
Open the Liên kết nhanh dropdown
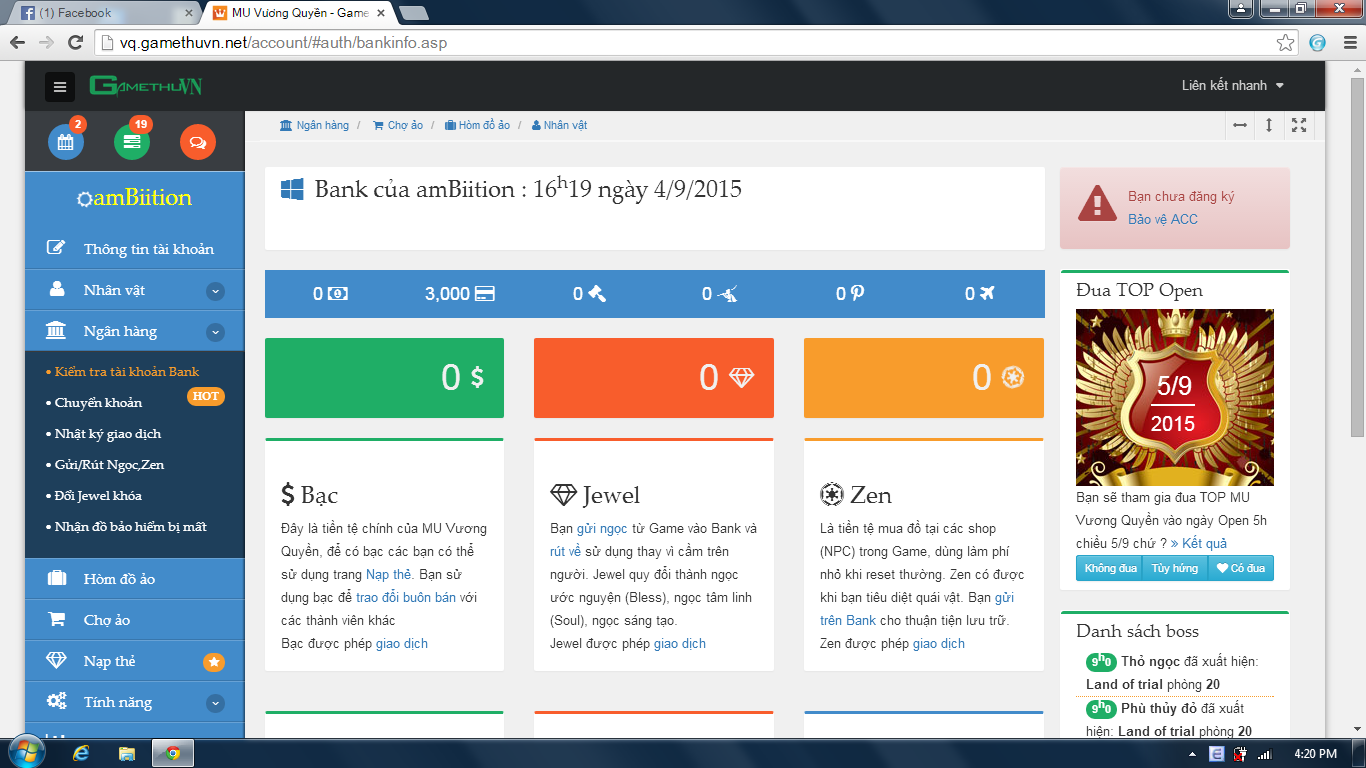[1233, 86]
